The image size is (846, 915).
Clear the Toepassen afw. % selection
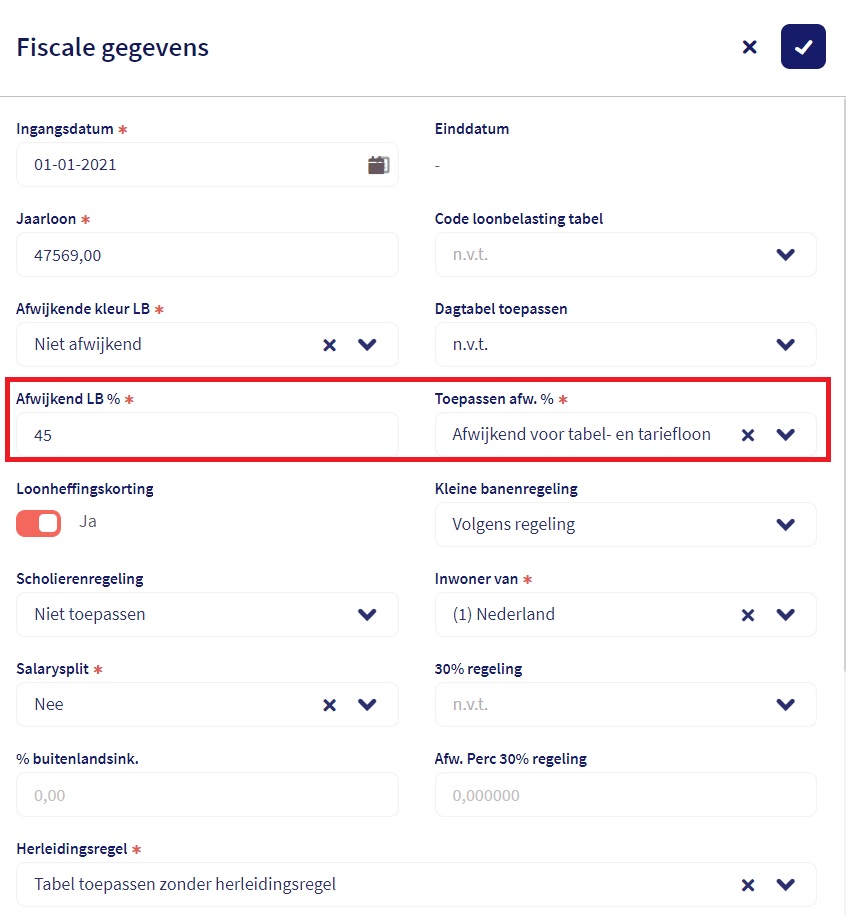(748, 435)
